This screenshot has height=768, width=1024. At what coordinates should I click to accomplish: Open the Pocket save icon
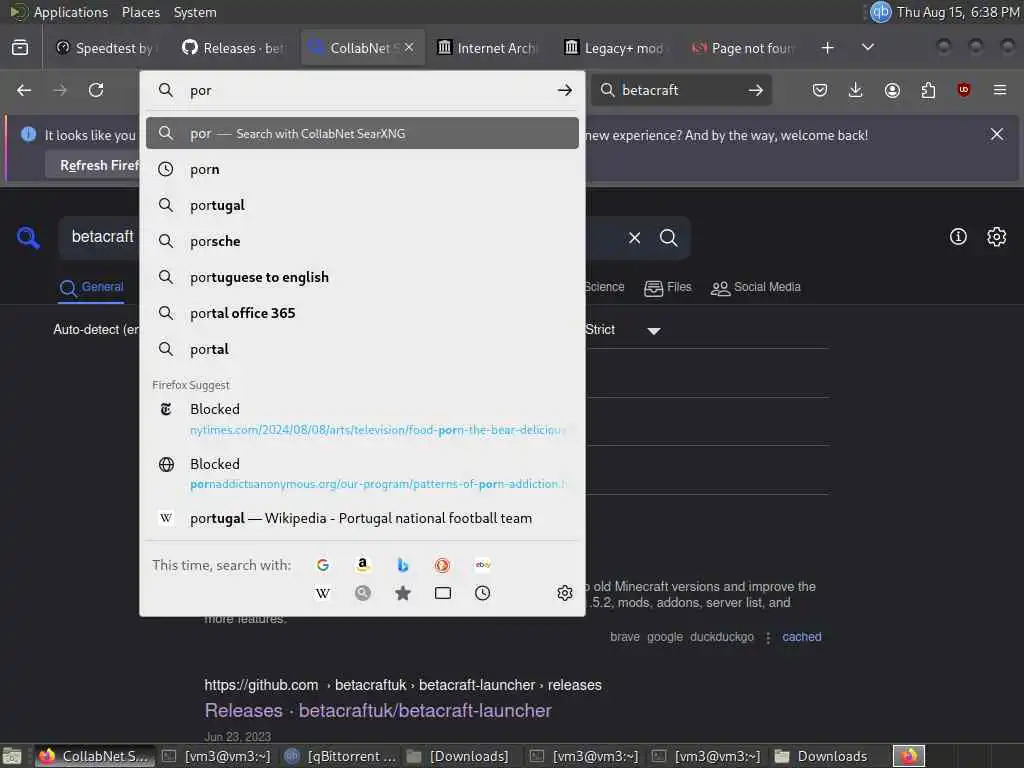pyautogui.click(x=820, y=90)
